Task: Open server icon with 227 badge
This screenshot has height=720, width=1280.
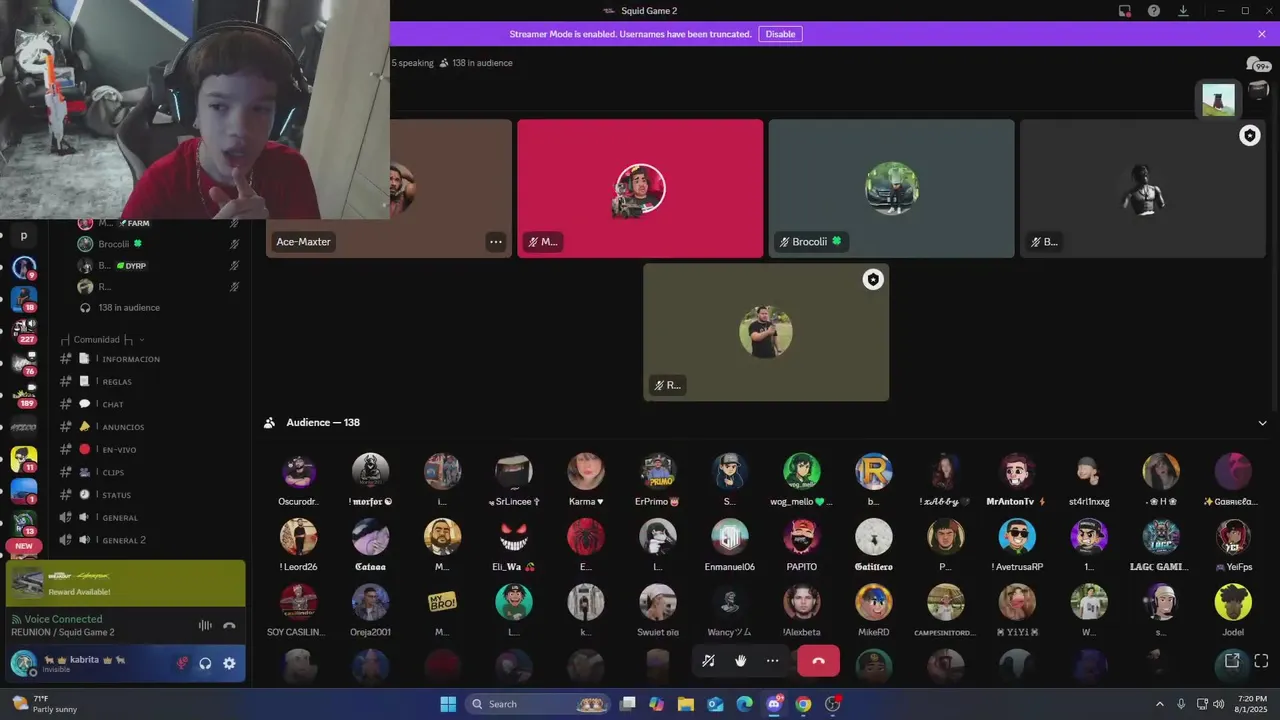Action: (x=24, y=330)
